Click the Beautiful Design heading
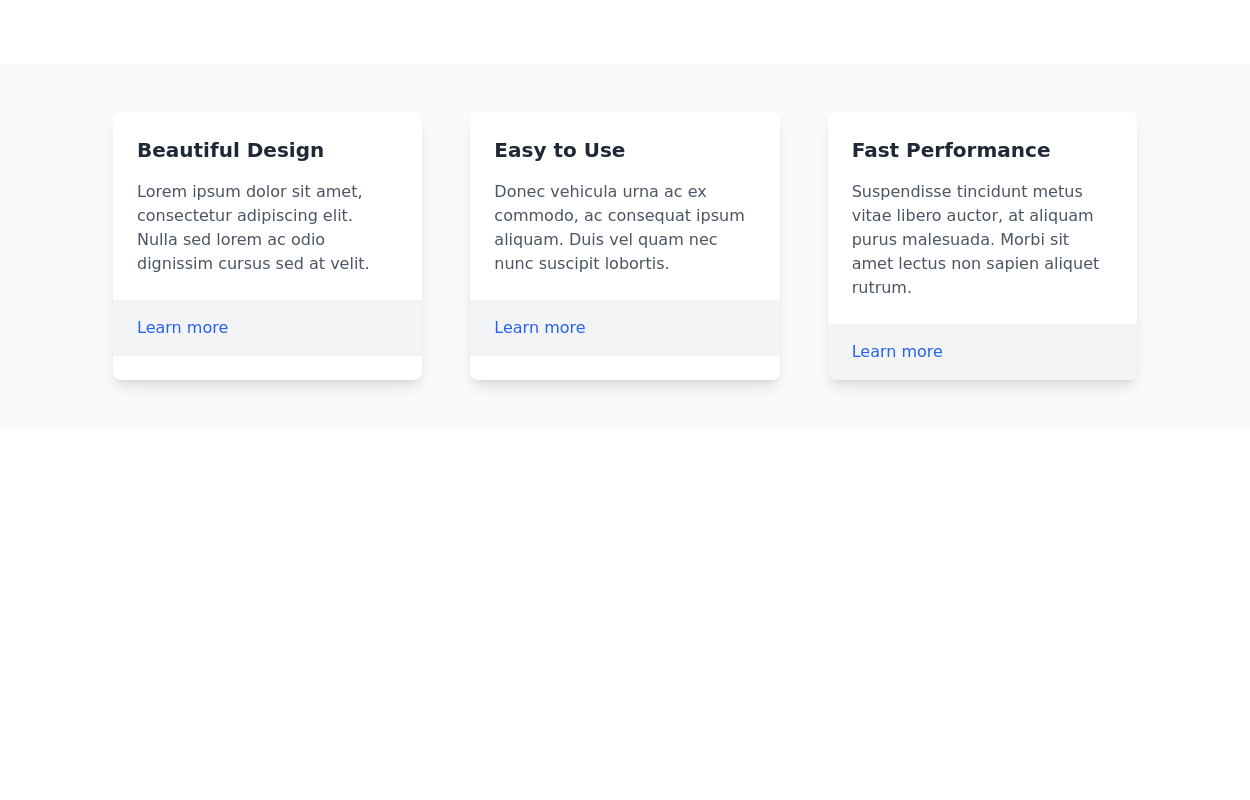1250x800 pixels. [230, 150]
